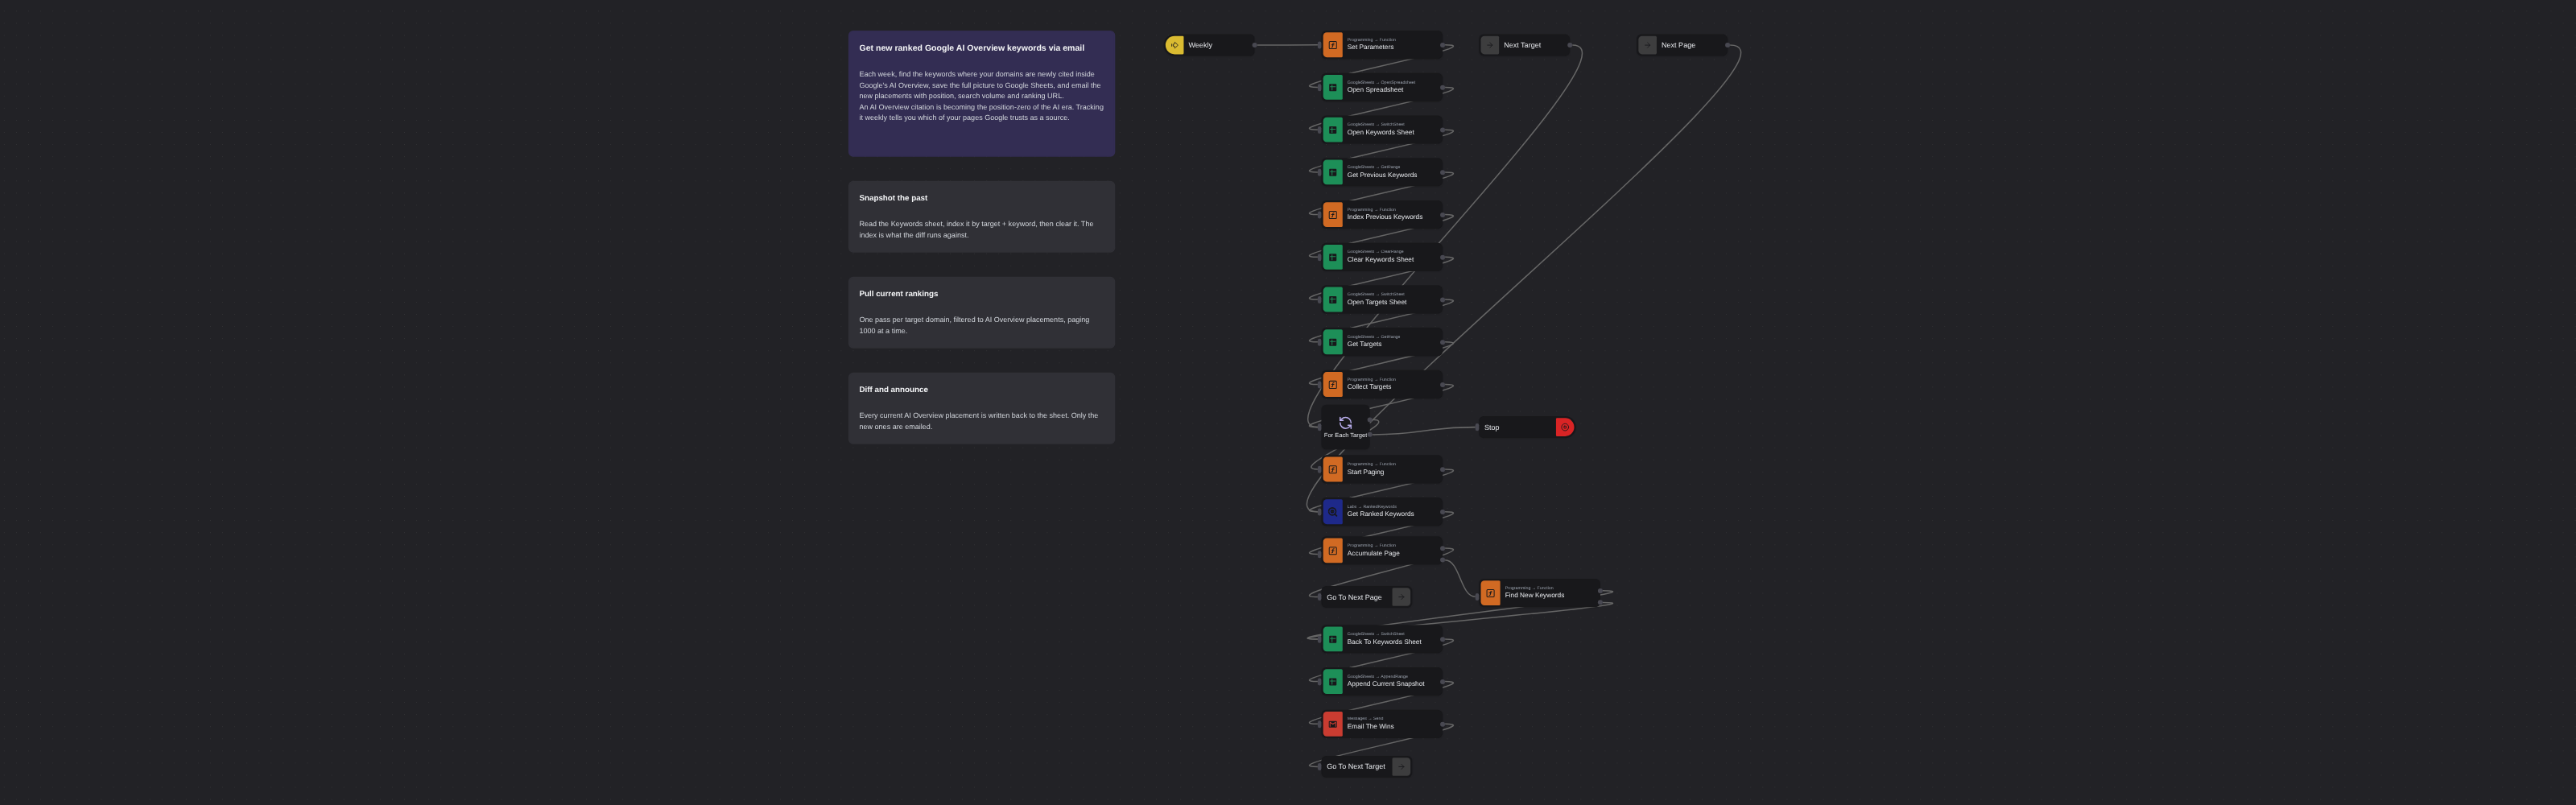
Task: Click the red Stop node icon
Action: click(x=1565, y=427)
